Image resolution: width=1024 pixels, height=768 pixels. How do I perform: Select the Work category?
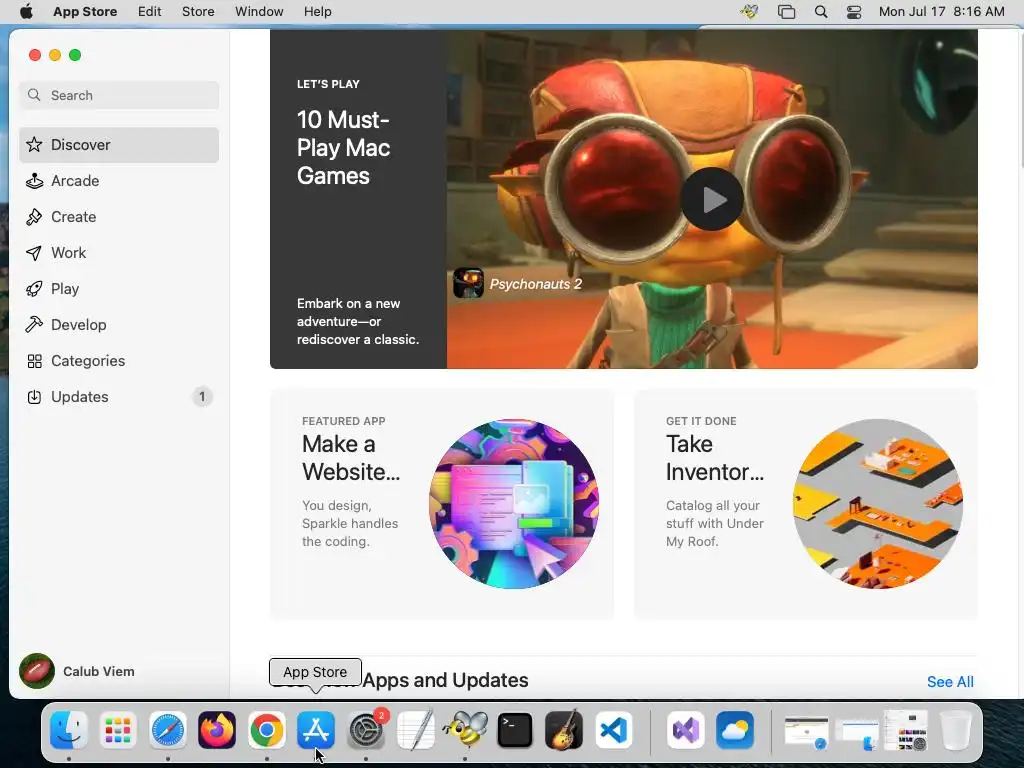119,253
